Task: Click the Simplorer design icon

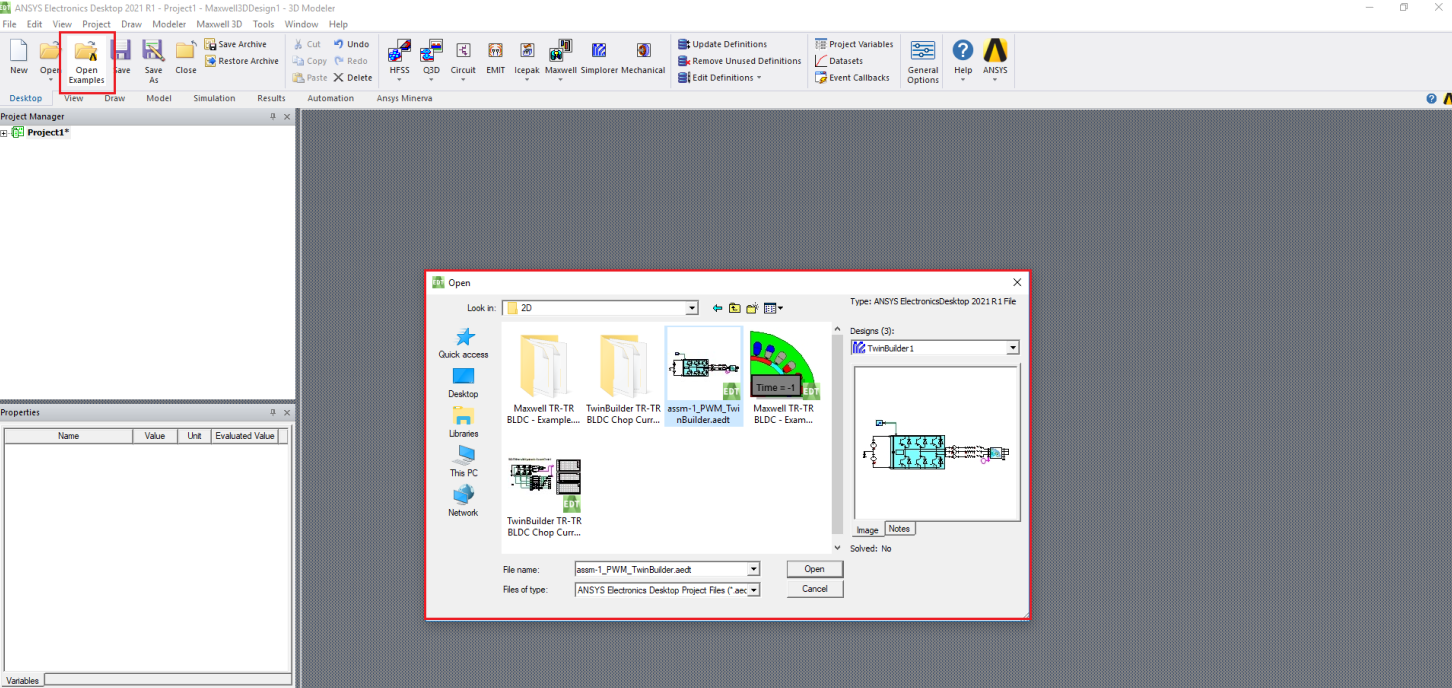Action: pos(599,52)
